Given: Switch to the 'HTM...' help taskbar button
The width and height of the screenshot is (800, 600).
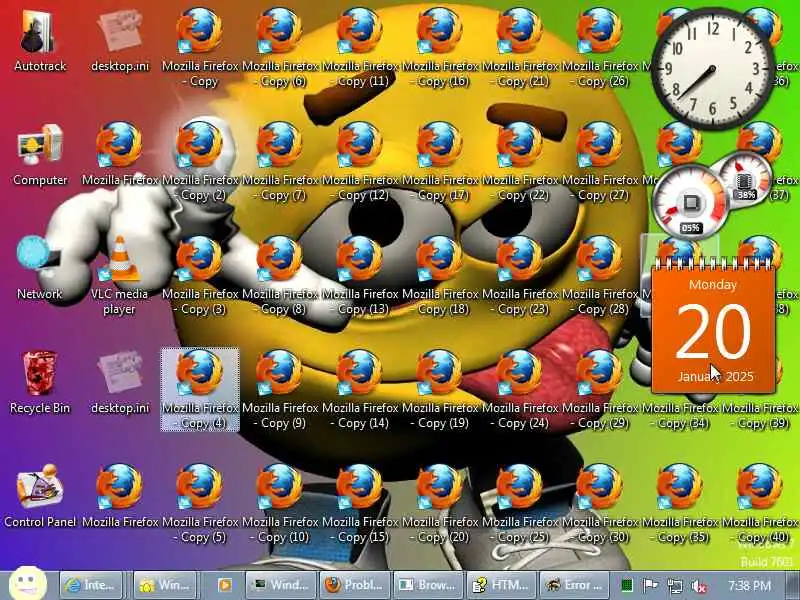Looking at the screenshot, I should (502, 585).
